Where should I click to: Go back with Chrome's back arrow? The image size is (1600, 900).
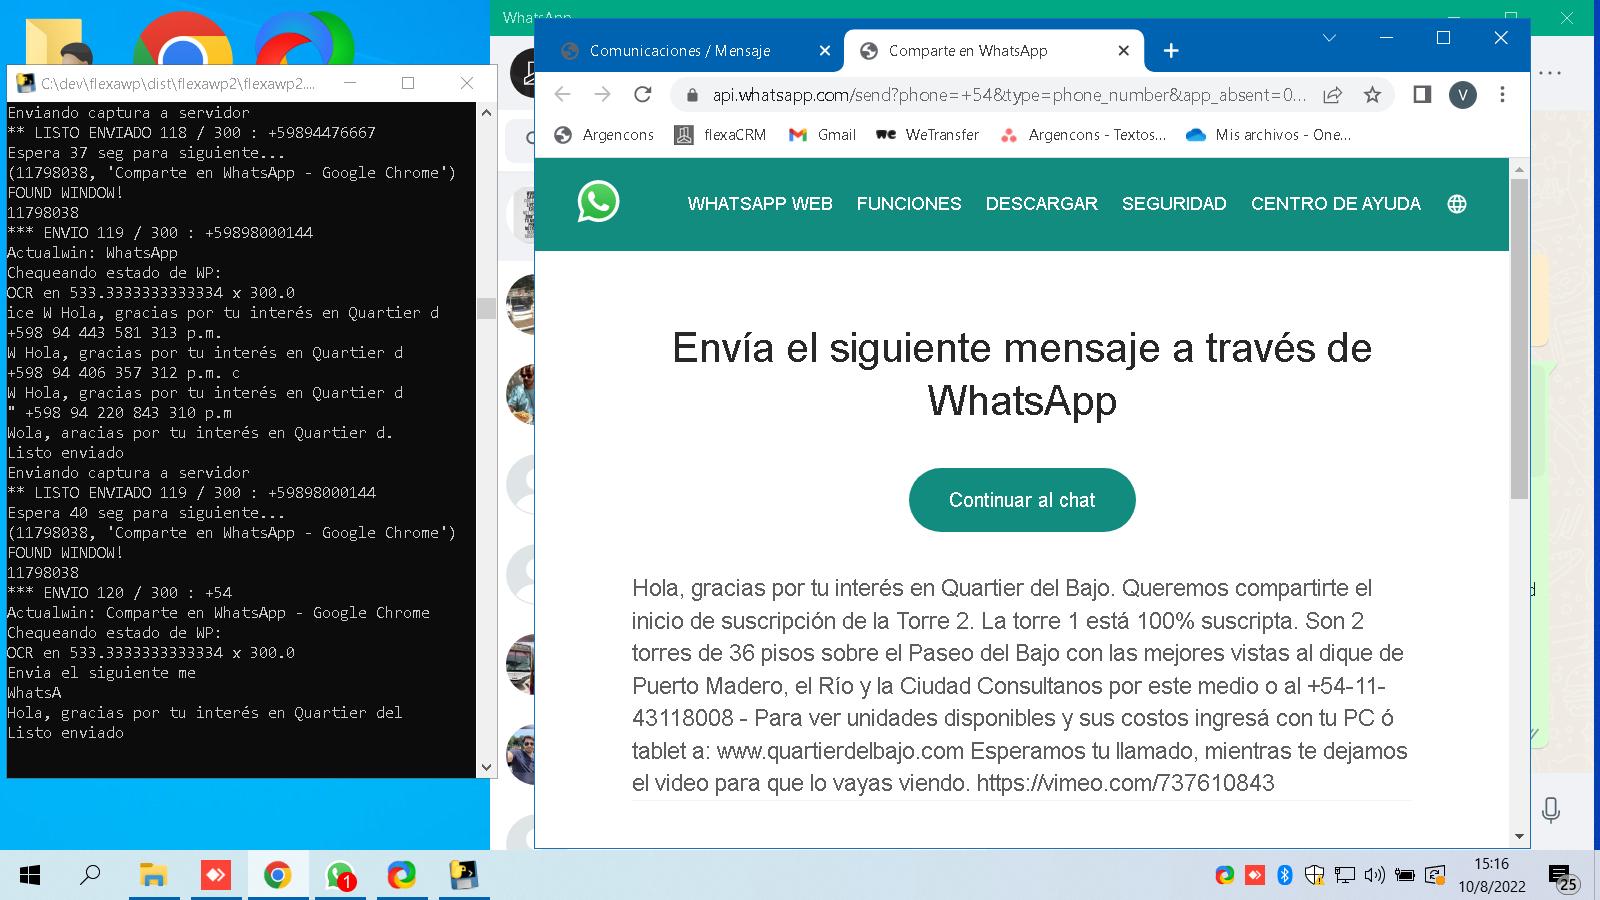point(562,95)
